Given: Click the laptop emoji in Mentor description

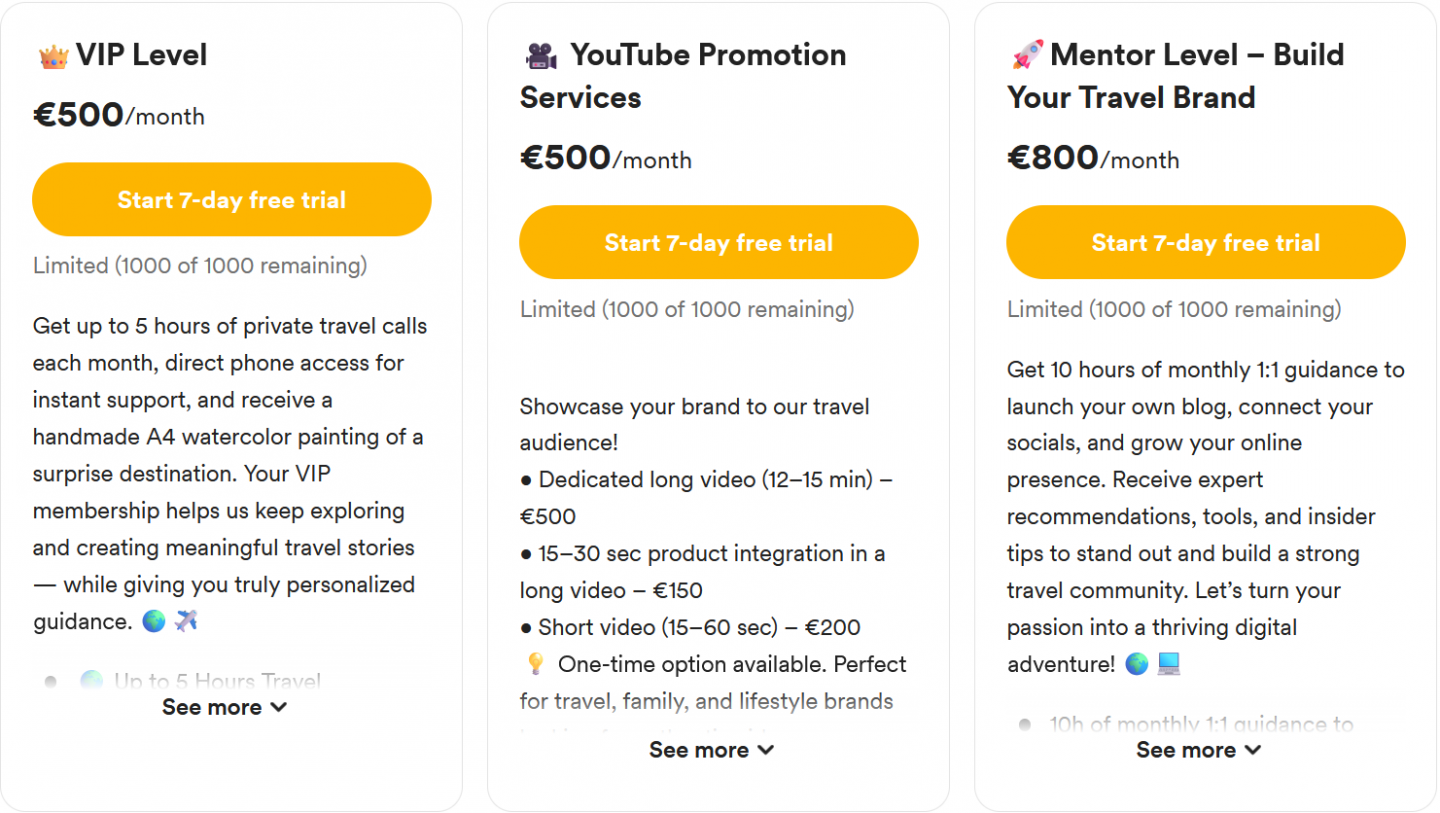Looking at the screenshot, I should click(1169, 665).
